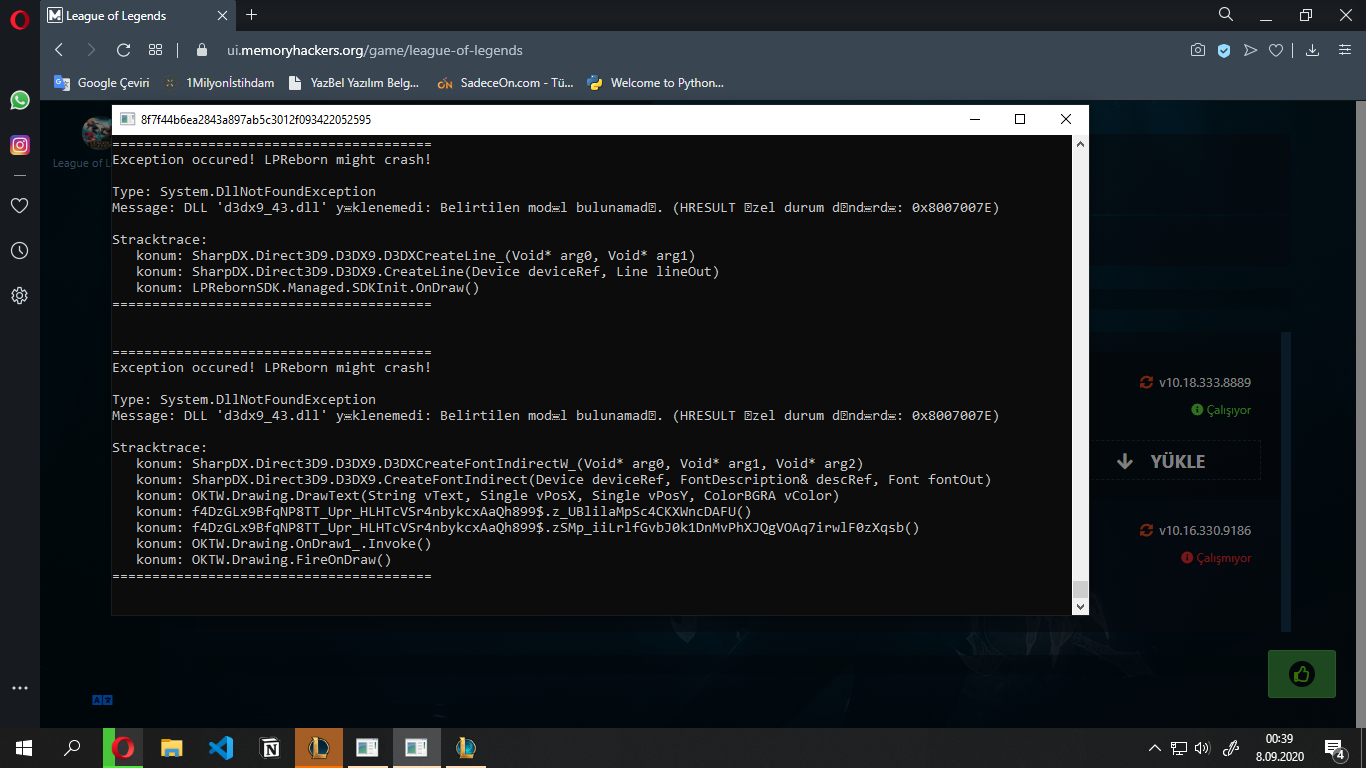Reload the page with the refresh icon

pyautogui.click(x=124, y=50)
